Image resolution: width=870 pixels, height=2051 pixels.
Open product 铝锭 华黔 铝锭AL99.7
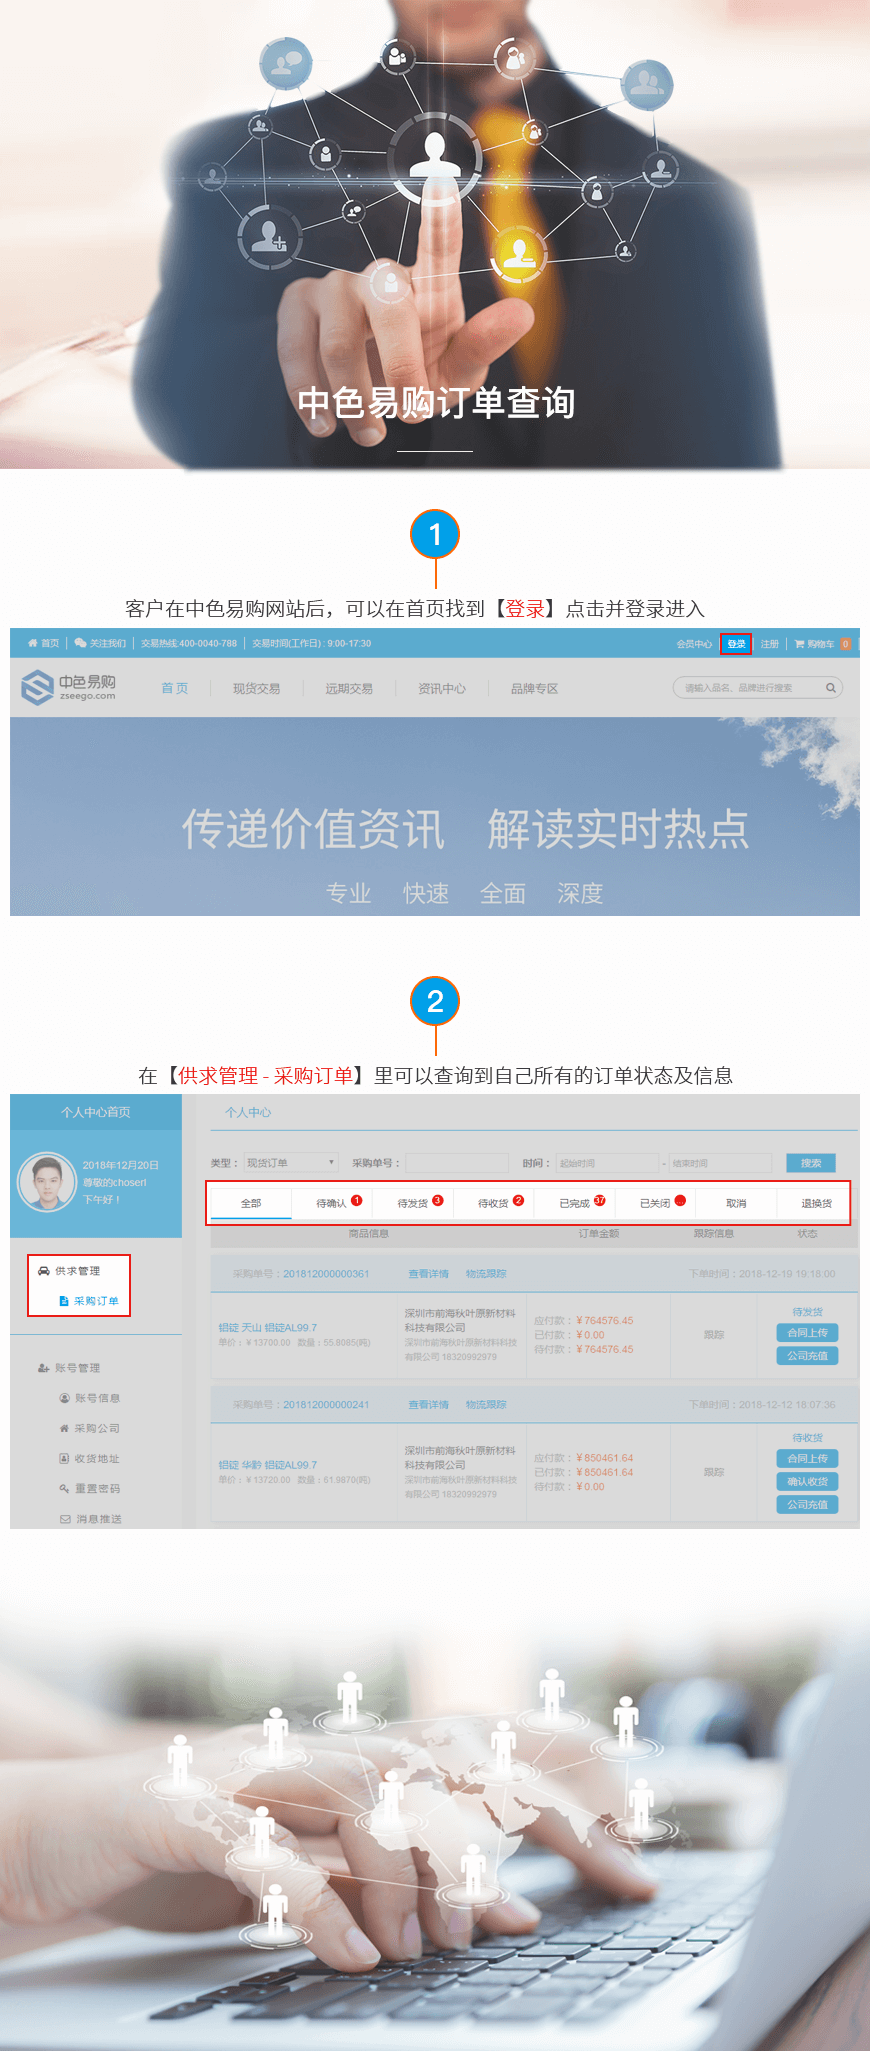268,1465
